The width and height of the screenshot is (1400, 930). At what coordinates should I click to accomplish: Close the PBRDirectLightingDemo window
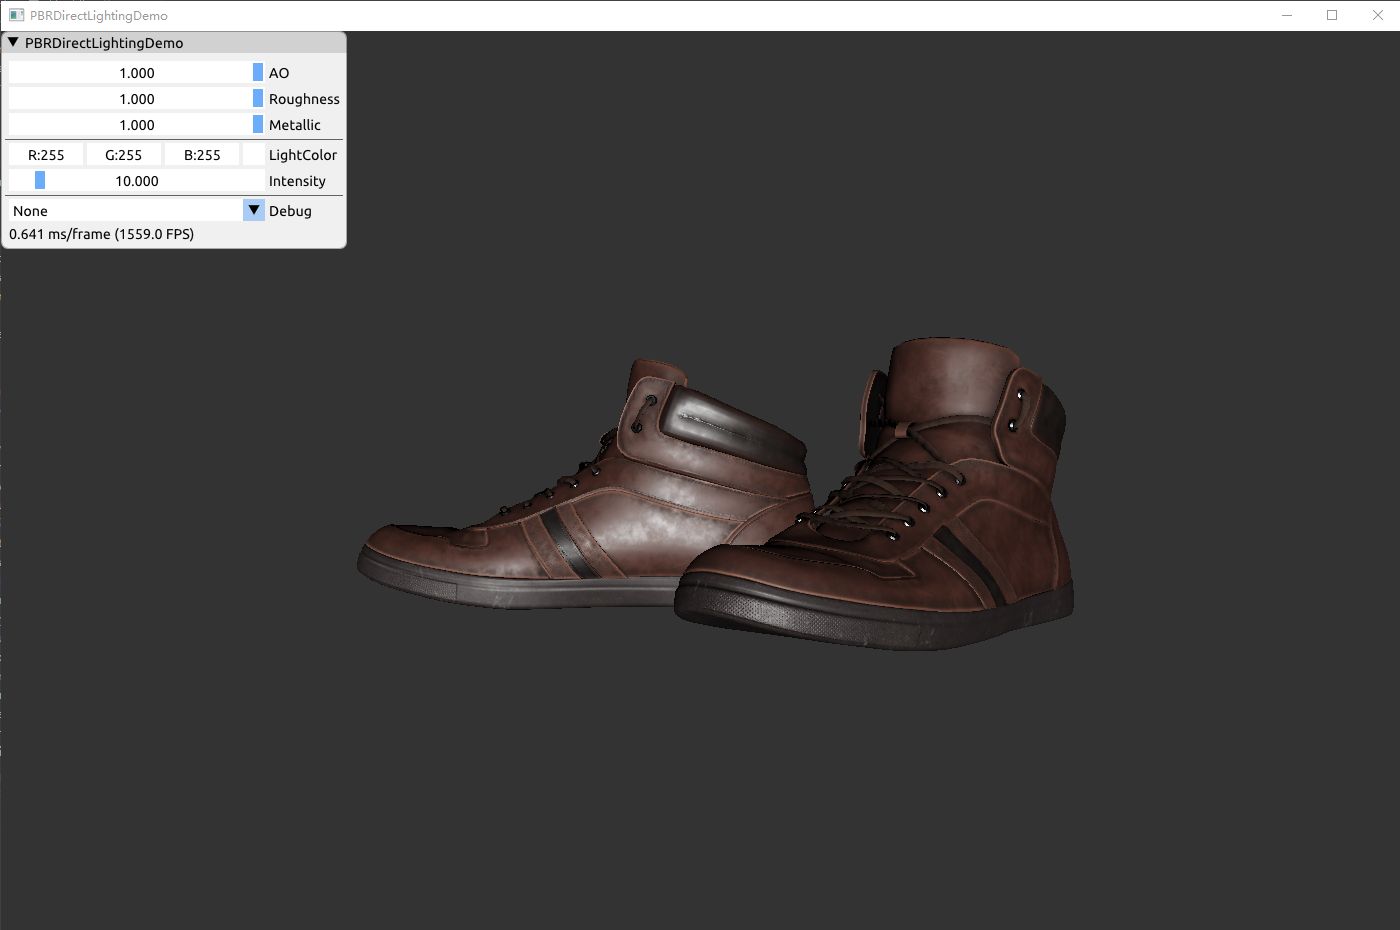(x=1377, y=15)
